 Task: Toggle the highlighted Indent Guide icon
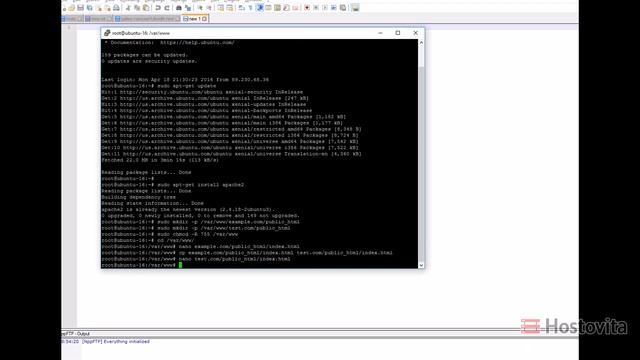point(260,8)
